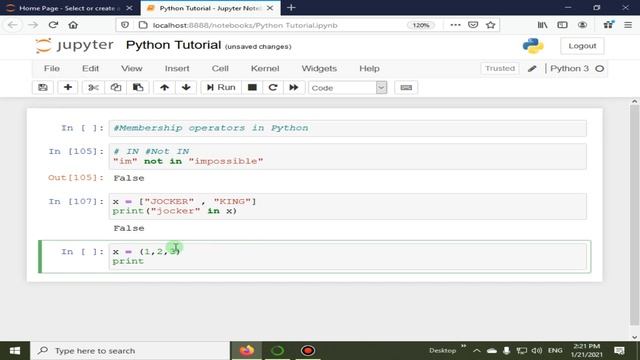Image resolution: width=640 pixels, height=360 pixels.
Task: Click the taskbar volume speaker icon
Action: [x=537, y=351]
